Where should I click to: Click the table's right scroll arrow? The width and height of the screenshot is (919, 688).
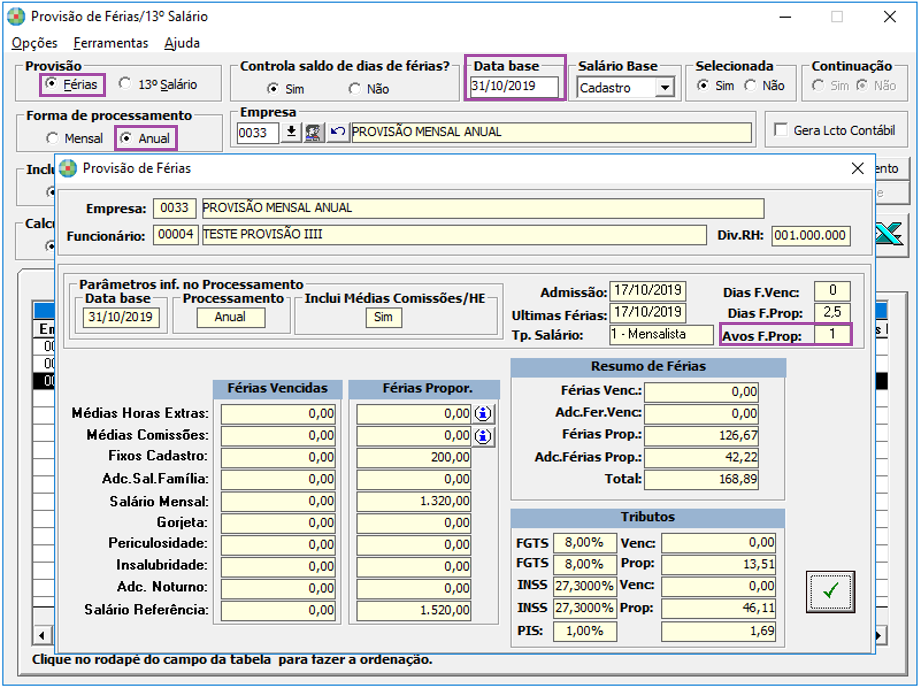coord(880,635)
